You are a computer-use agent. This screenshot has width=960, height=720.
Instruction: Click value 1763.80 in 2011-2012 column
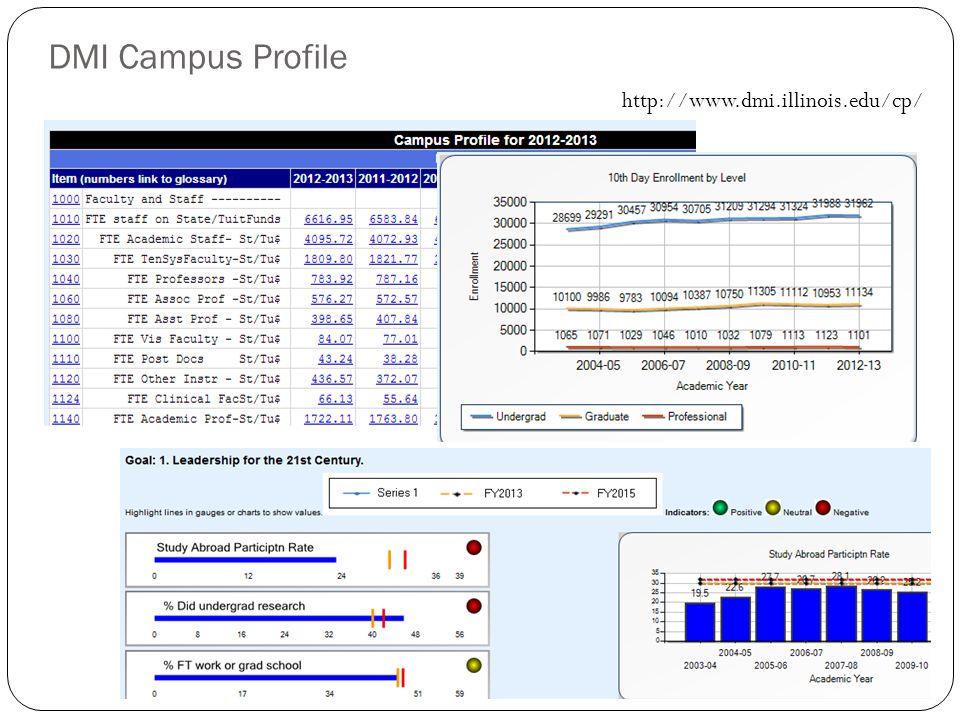coord(394,419)
